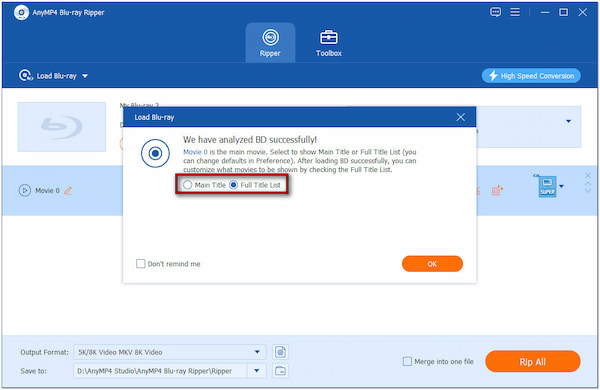Click the large disc icon in the dialog
The height and width of the screenshot is (390, 600).
coord(155,153)
